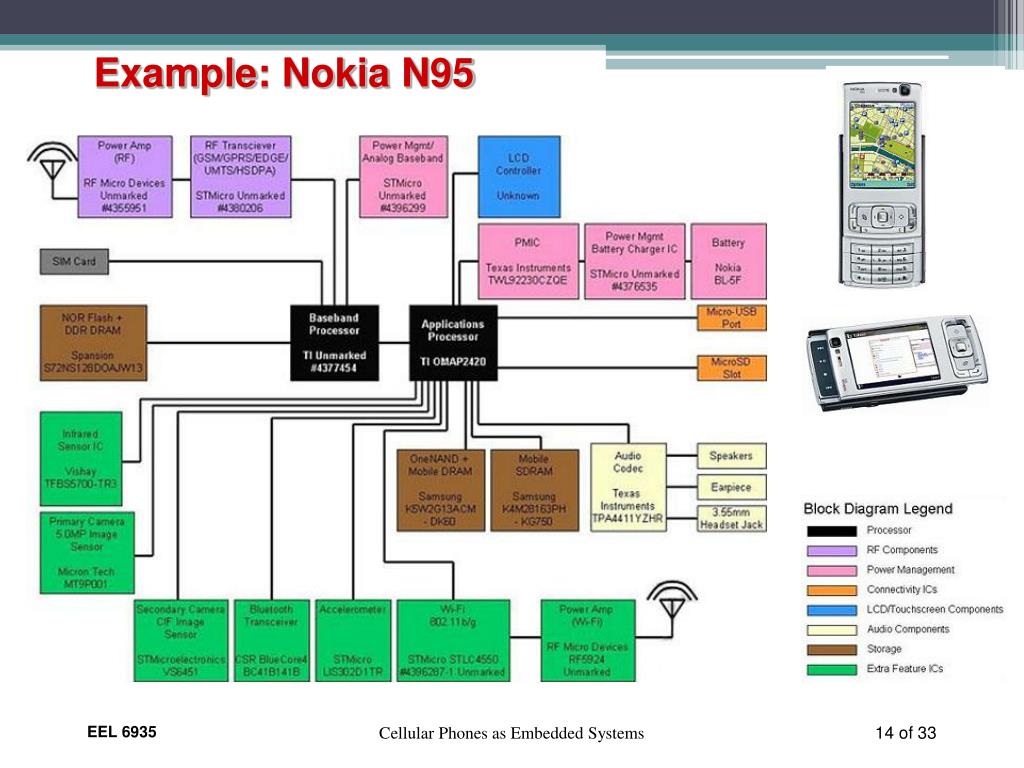This screenshot has height=768, width=1024.
Task: Select the Bluetooth Transceiver block
Action: (x=272, y=641)
